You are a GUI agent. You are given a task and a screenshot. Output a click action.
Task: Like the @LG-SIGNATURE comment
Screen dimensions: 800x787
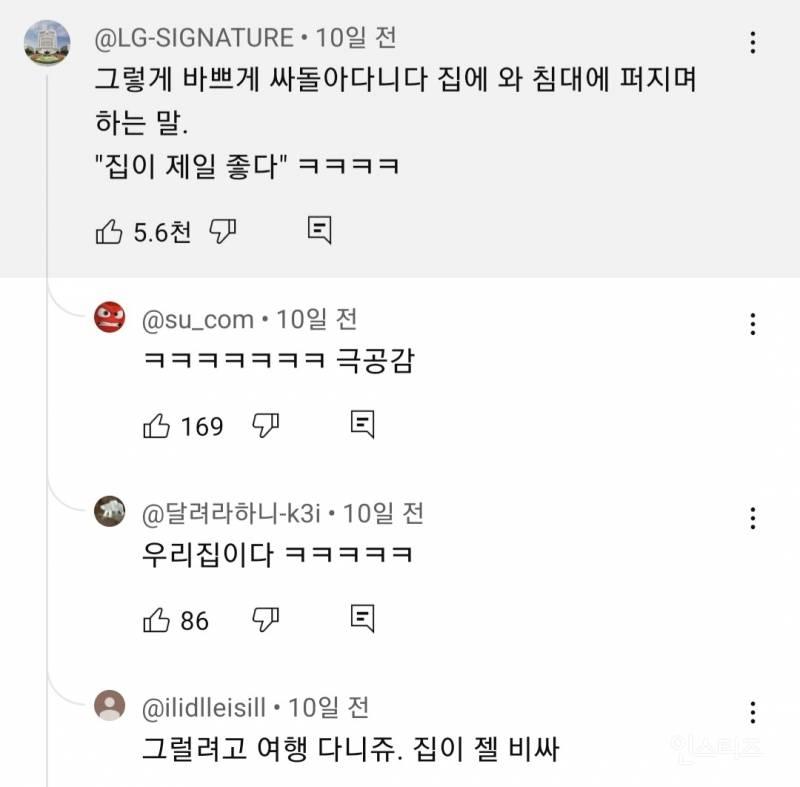pyautogui.click(x=109, y=232)
